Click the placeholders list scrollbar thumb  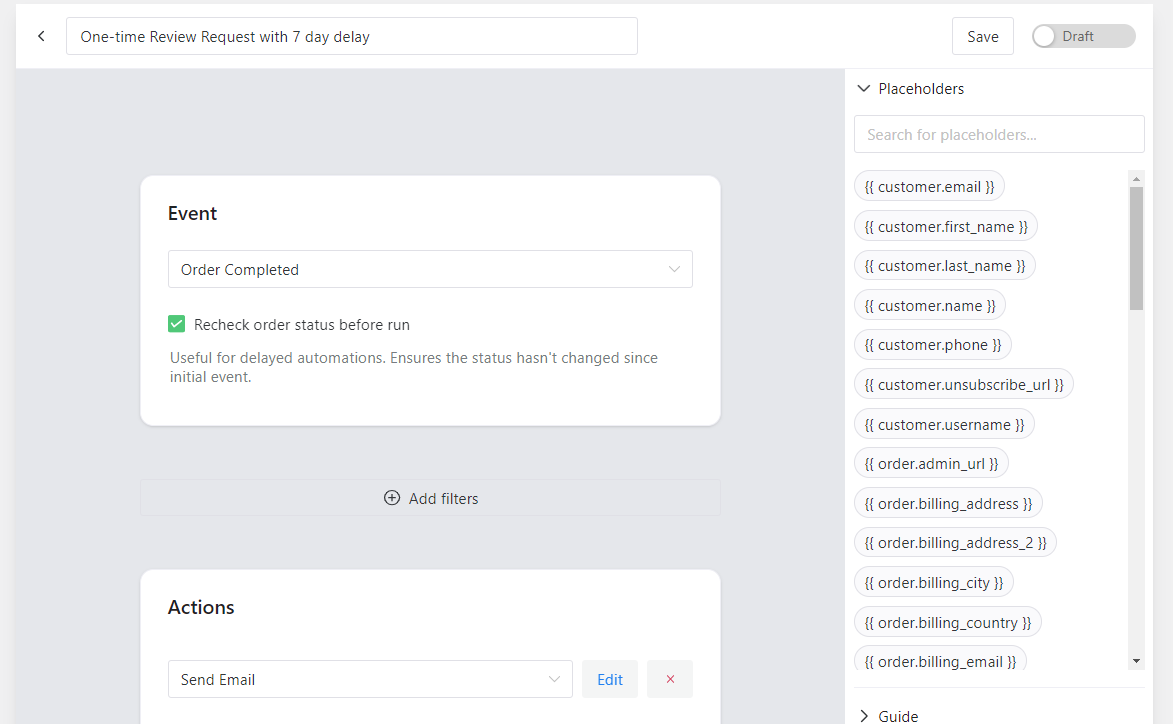[x=1136, y=248]
